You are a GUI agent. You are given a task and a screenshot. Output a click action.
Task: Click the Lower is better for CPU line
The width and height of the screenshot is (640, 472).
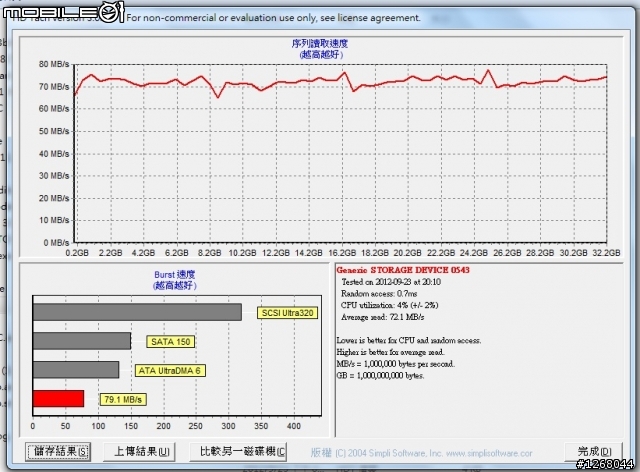pyautogui.click(x=409, y=340)
